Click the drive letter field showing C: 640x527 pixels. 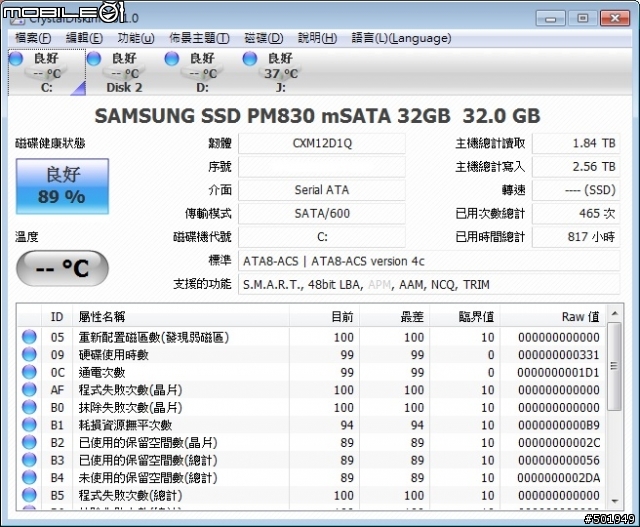coord(322,237)
